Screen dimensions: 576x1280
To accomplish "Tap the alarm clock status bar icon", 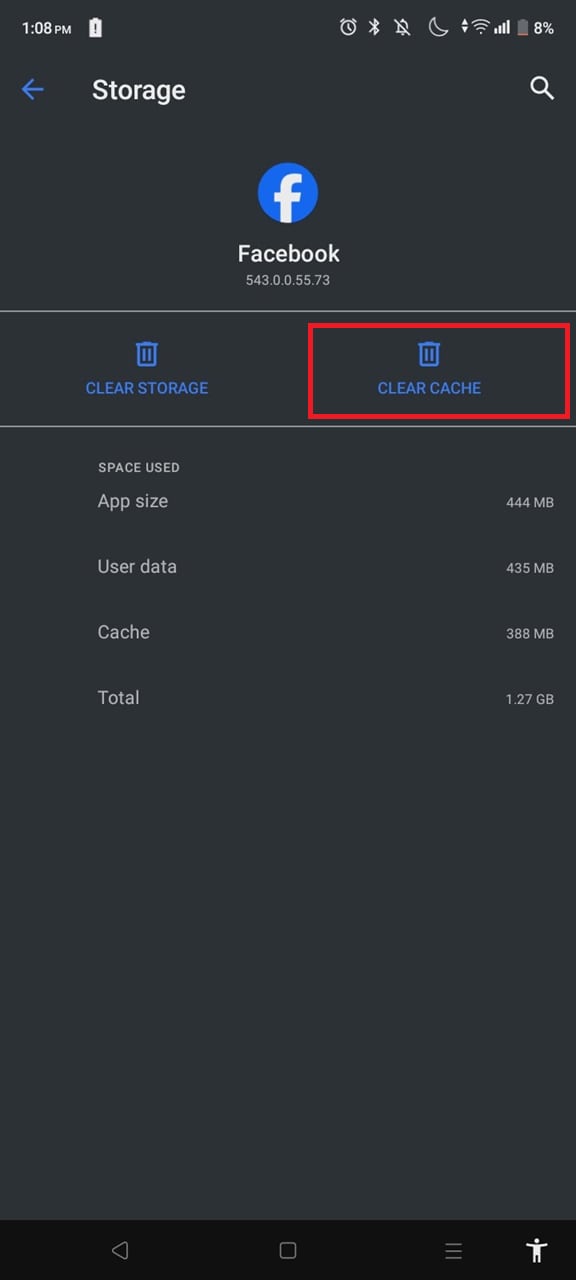I will coord(347,28).
